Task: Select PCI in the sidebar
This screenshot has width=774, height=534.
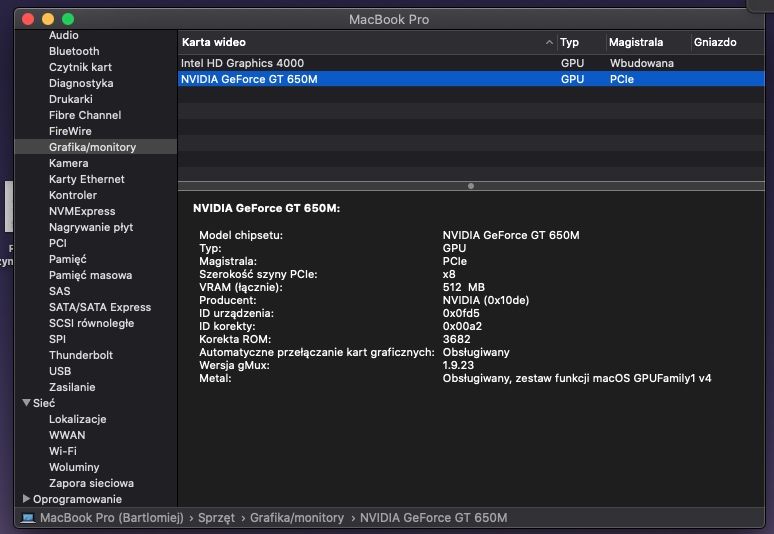Action: pos(57,243)
